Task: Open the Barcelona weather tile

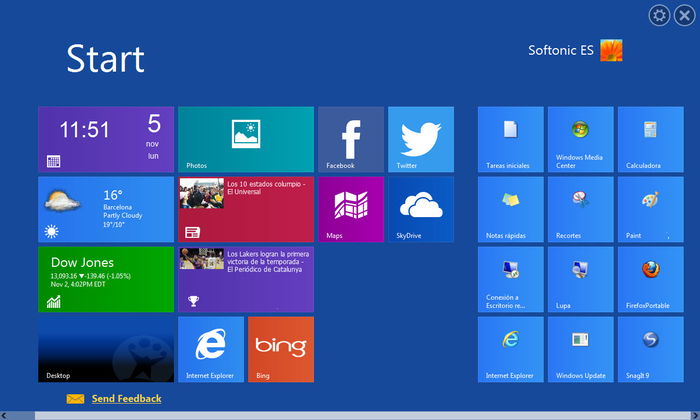Action: [105, 209]
